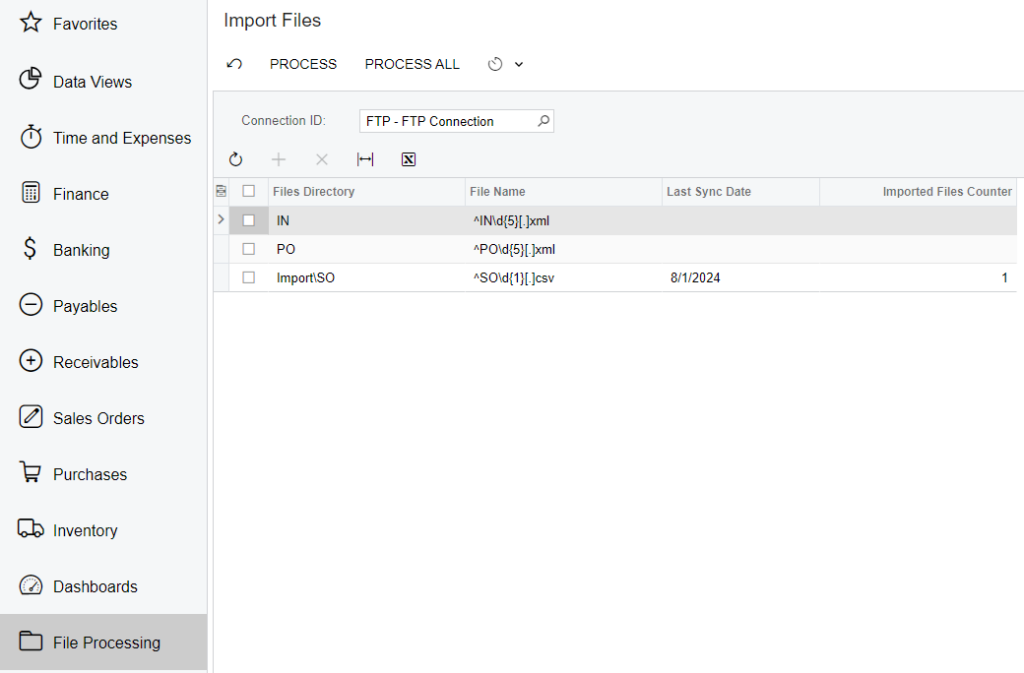Open the Connection ID selector

(x=450, y=120)
